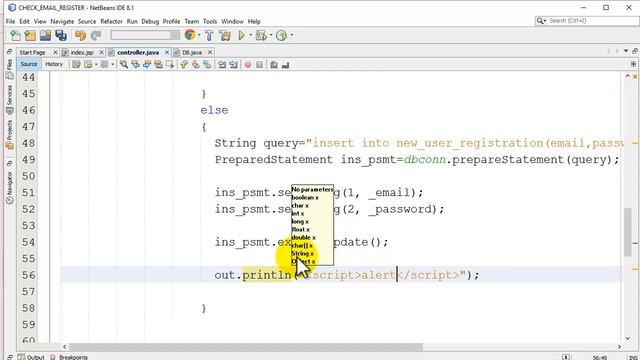Click Find Next Occurrence icon
The height and width of the screenshot is (360, 640).
147,64
